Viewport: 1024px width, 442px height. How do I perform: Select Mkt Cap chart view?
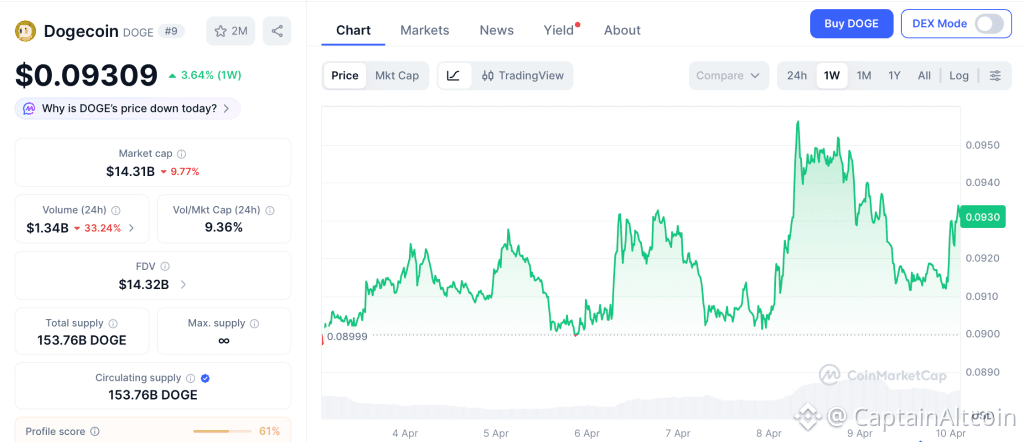tap(397, 75)
